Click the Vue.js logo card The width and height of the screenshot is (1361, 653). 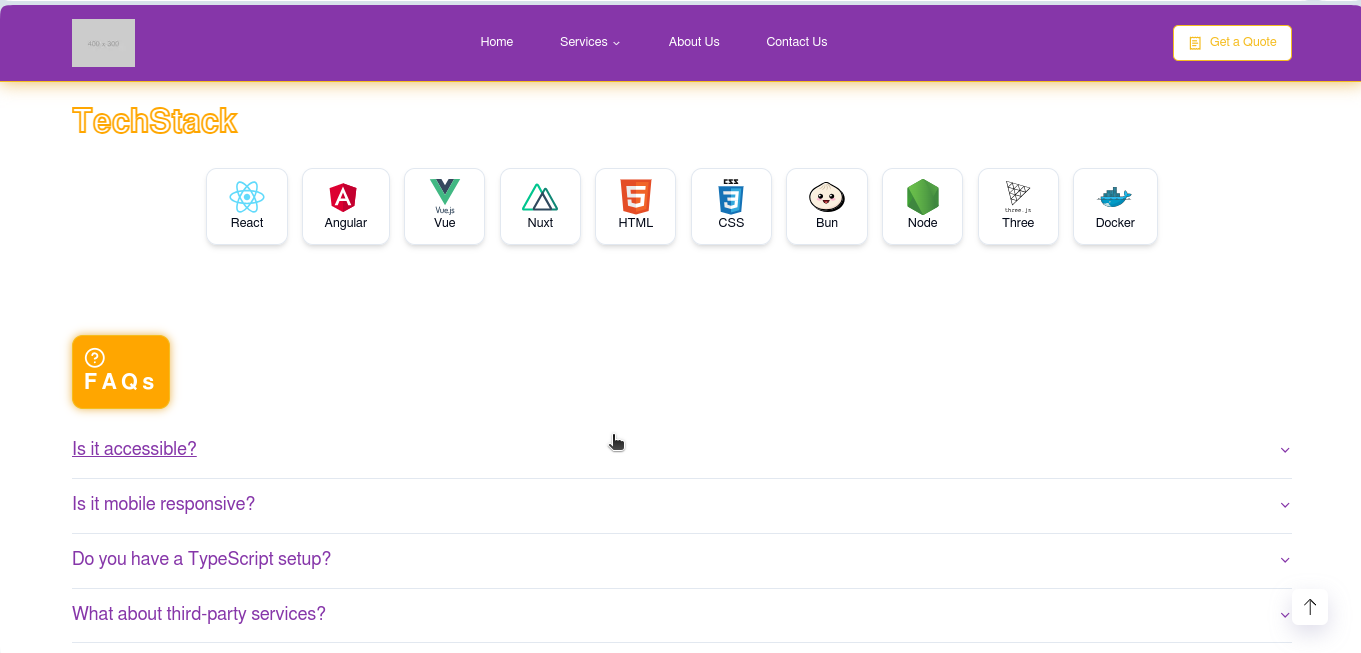click(444, 206)
